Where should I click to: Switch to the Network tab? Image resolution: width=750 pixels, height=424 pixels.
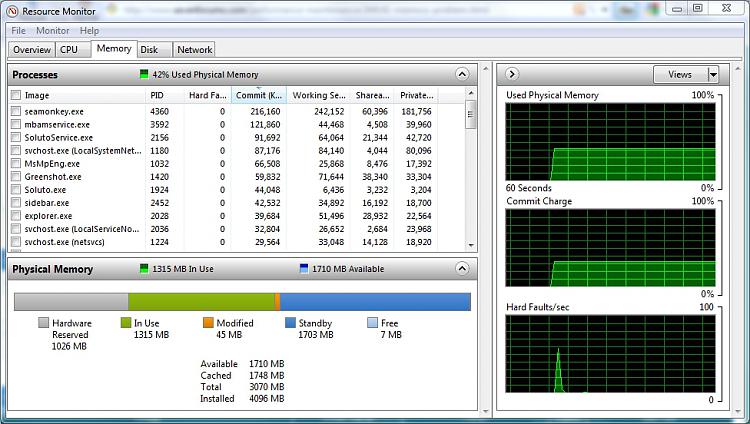click(x=194, y=50)
